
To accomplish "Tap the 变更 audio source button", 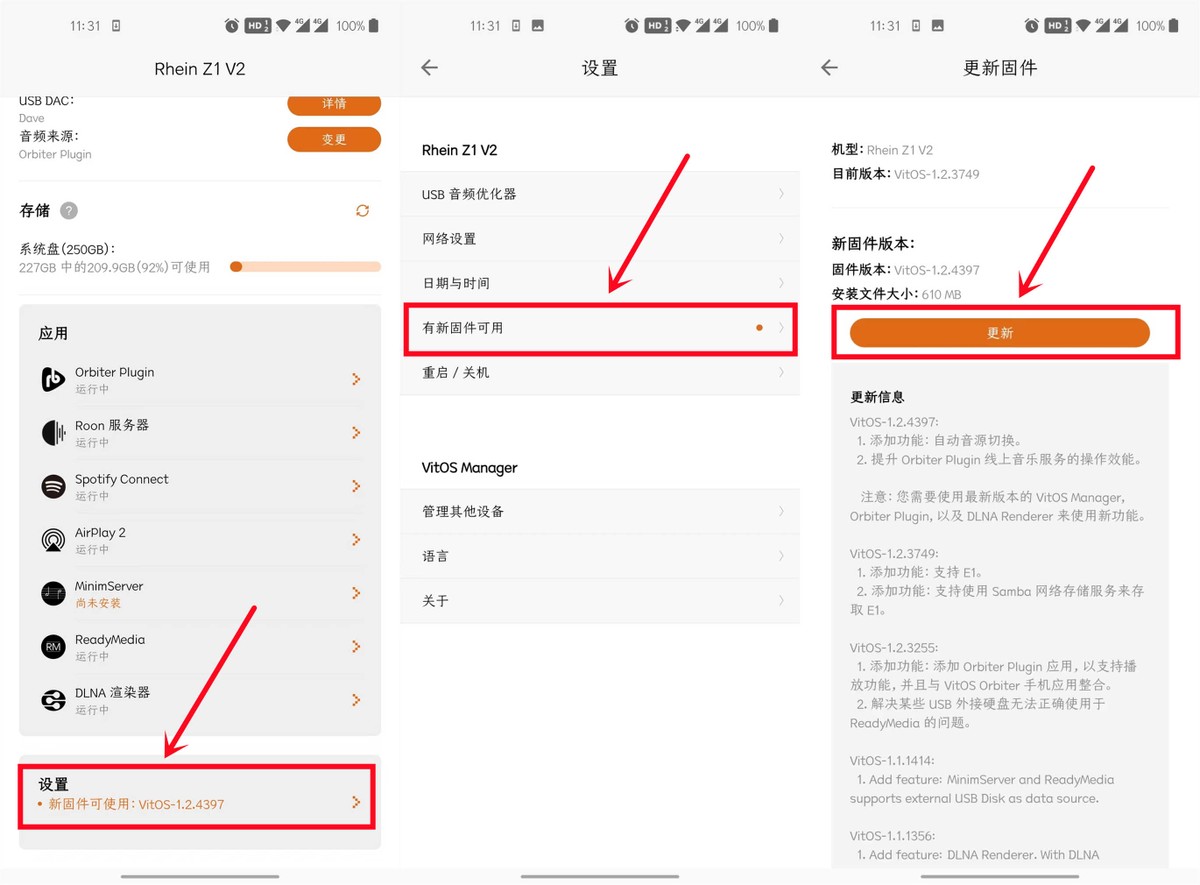I will (334, 140).
